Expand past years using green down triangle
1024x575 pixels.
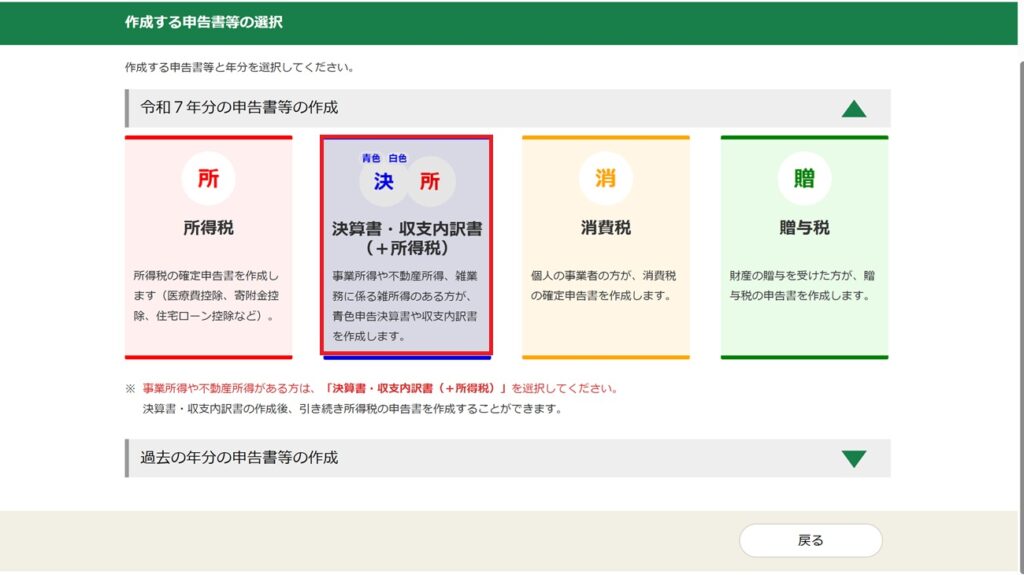pyautogui.click(x=853, y=459)
